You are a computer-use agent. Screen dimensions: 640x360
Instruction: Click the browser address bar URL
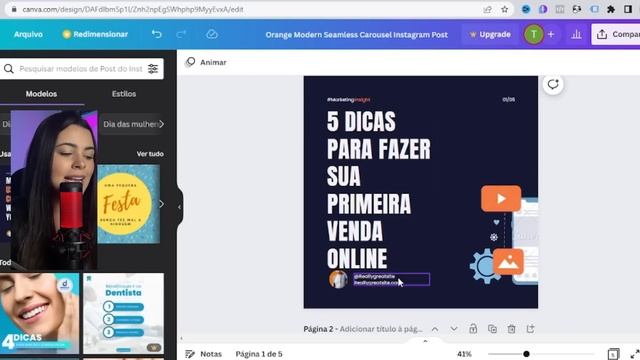pyautogui.click(x=133, y=9)
